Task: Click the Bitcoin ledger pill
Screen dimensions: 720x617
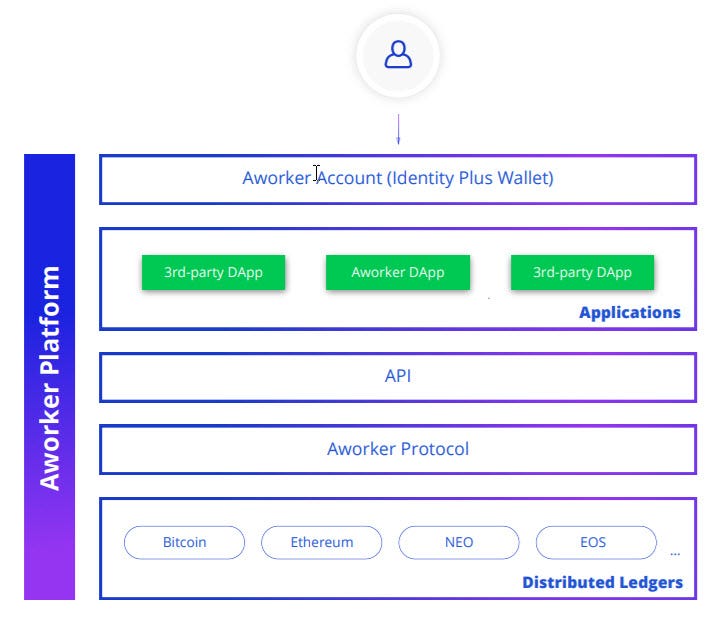Action: (184, 542)
